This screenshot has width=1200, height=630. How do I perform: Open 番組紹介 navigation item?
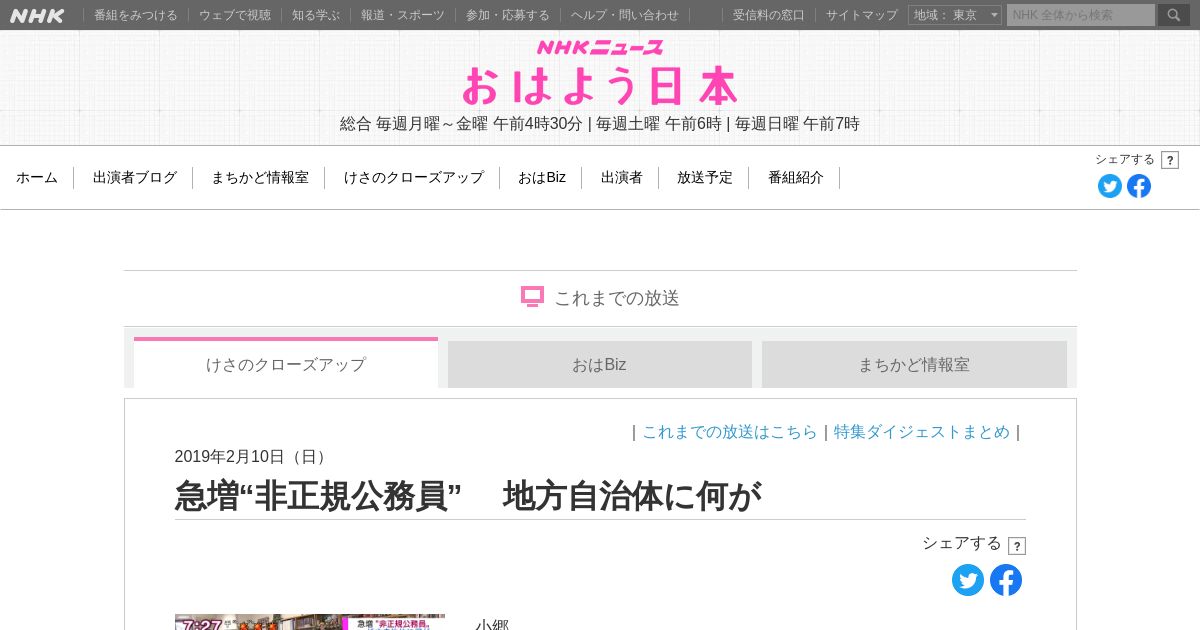pos(796,177)
